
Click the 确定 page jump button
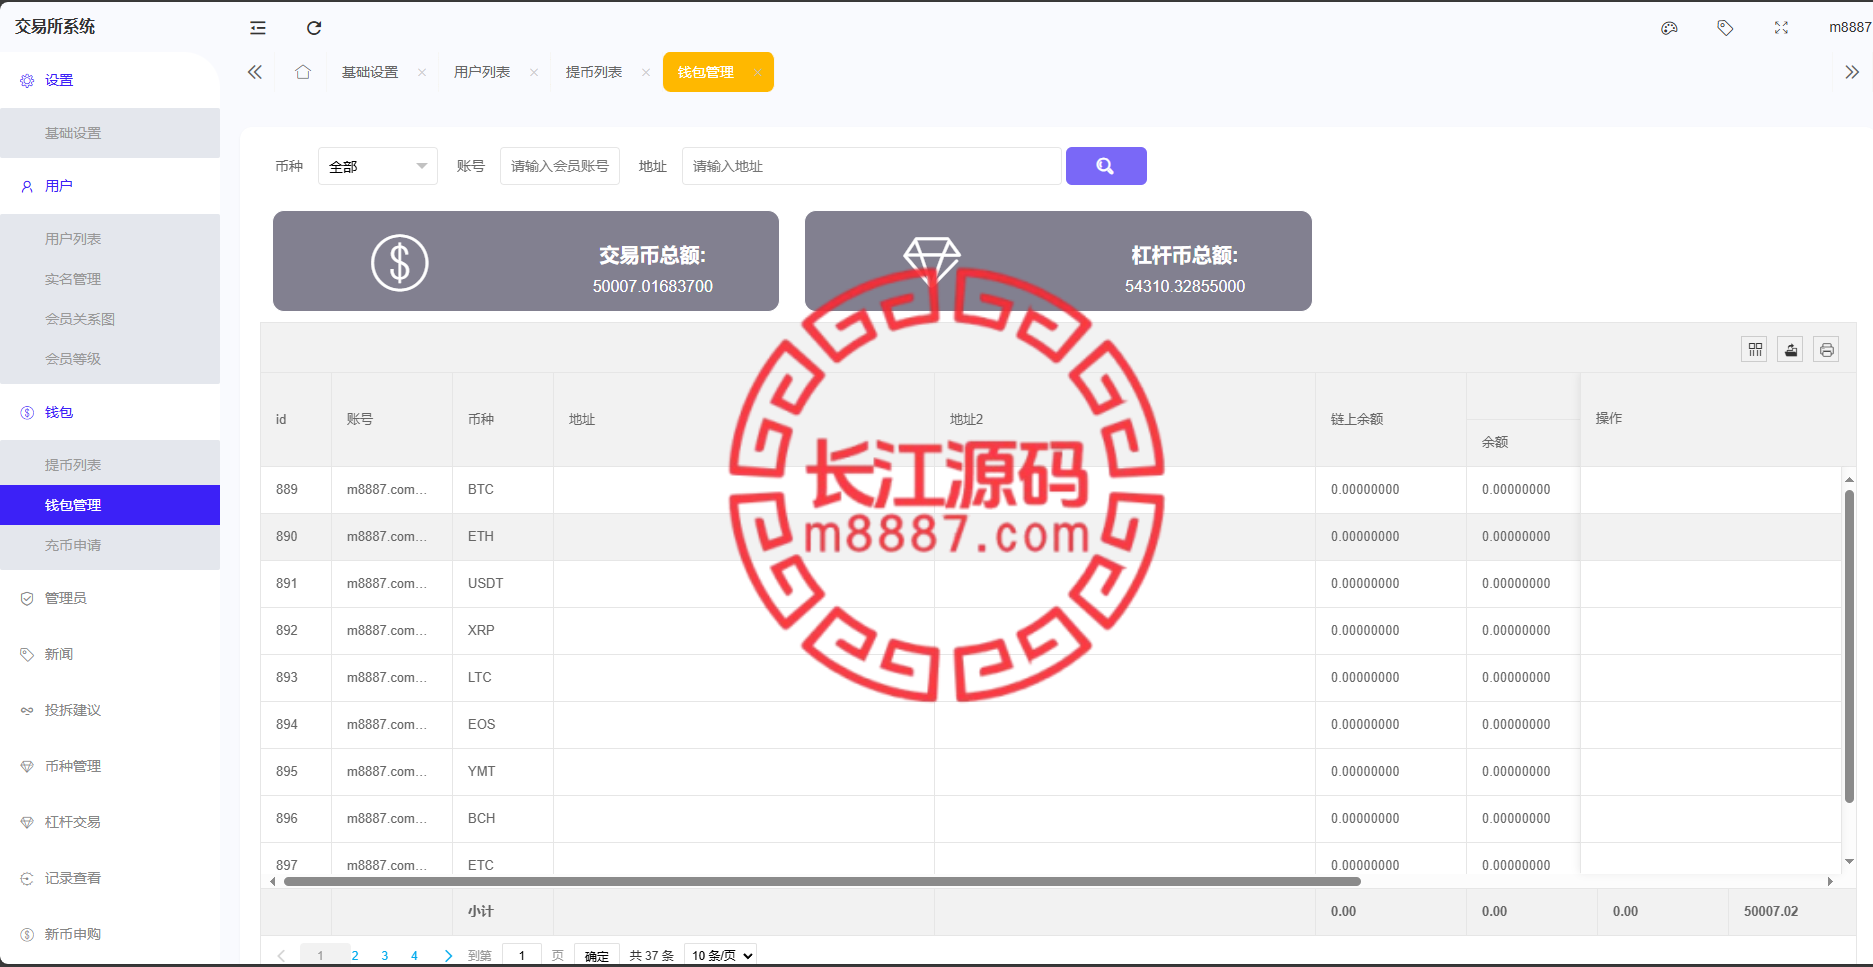click(597, 955)
